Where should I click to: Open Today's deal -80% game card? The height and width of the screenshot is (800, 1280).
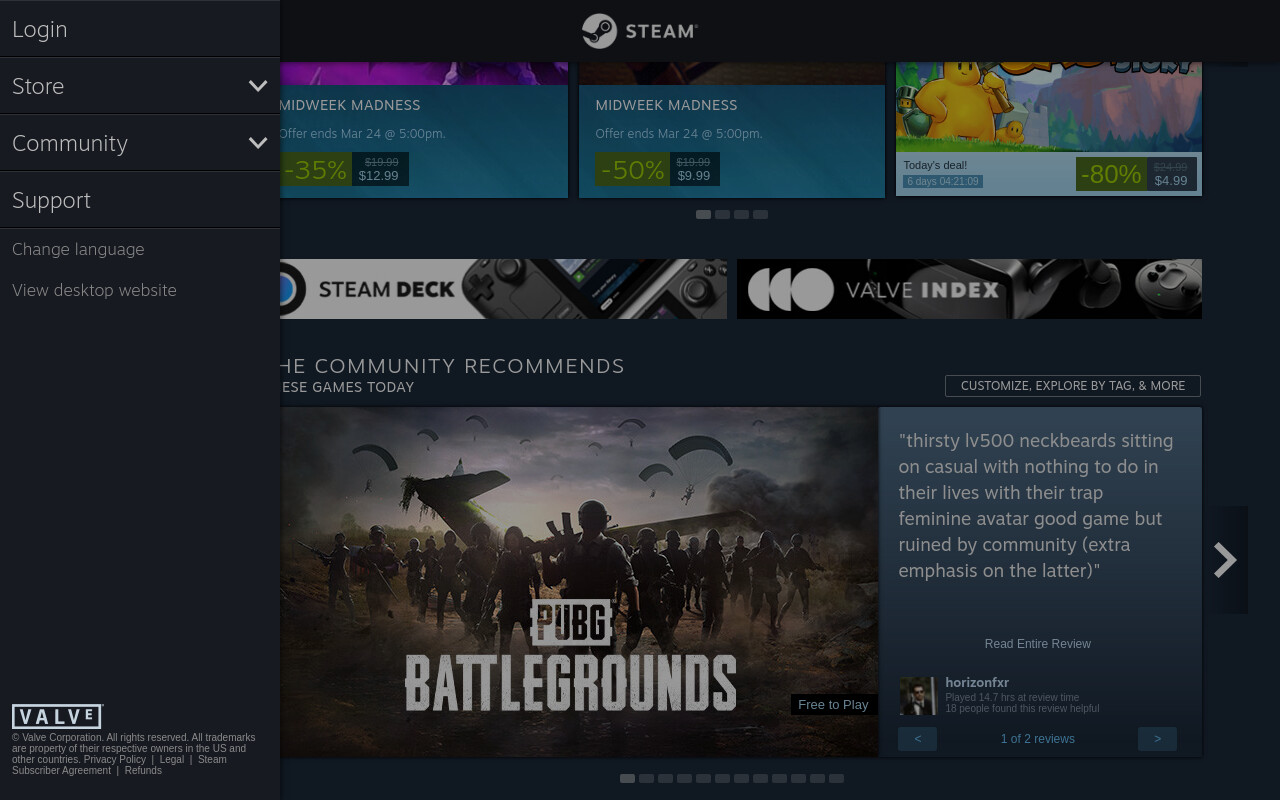coord(1049,128)
